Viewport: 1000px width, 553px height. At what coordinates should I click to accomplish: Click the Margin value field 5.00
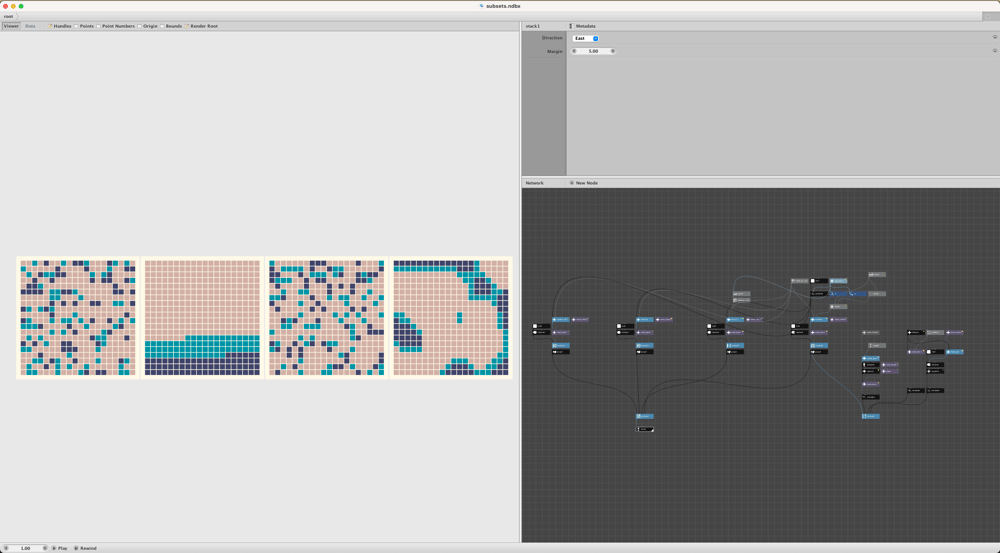click(x=593, y=51)
